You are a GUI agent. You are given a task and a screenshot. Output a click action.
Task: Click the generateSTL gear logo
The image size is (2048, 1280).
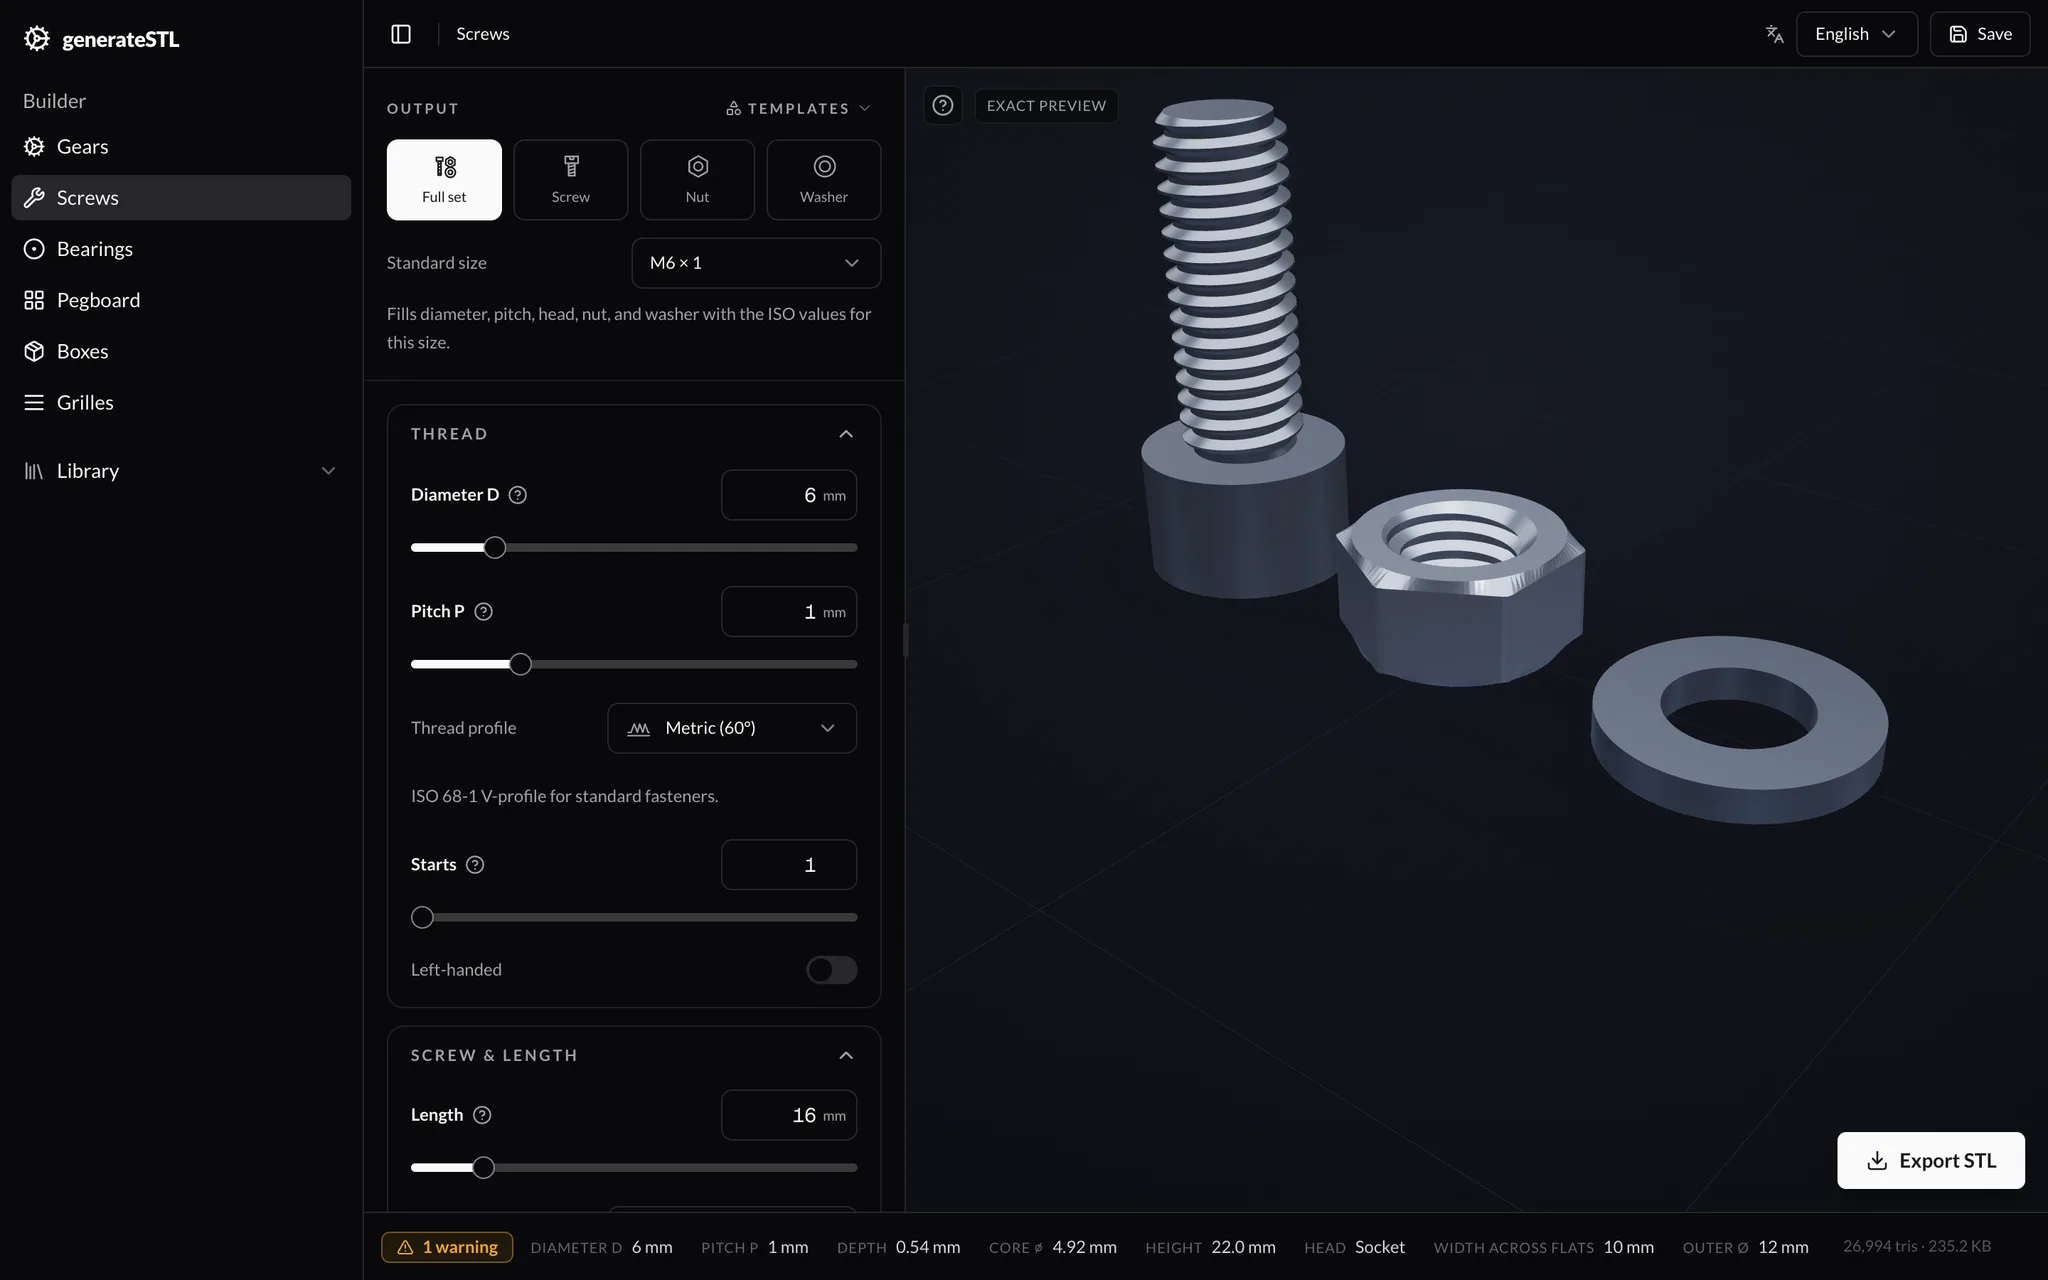point(37,39)
